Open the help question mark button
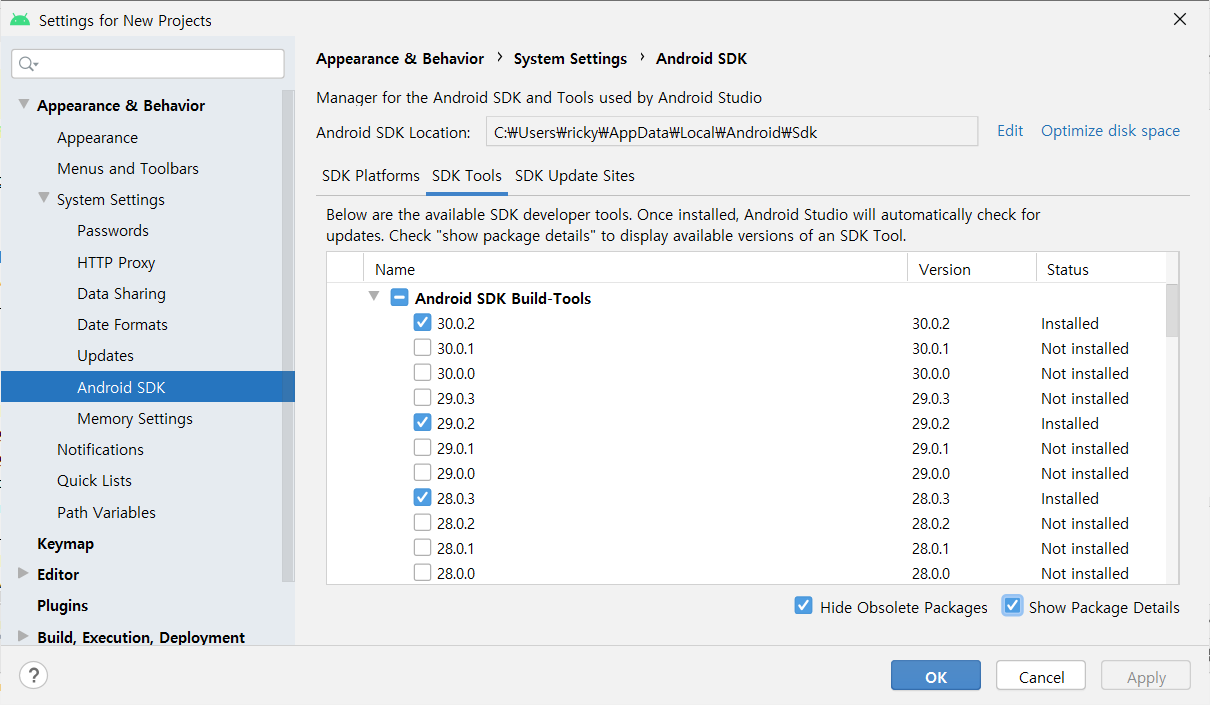Image resolution: width=1210 pixels, height=705 pixels. pos(33,675)
